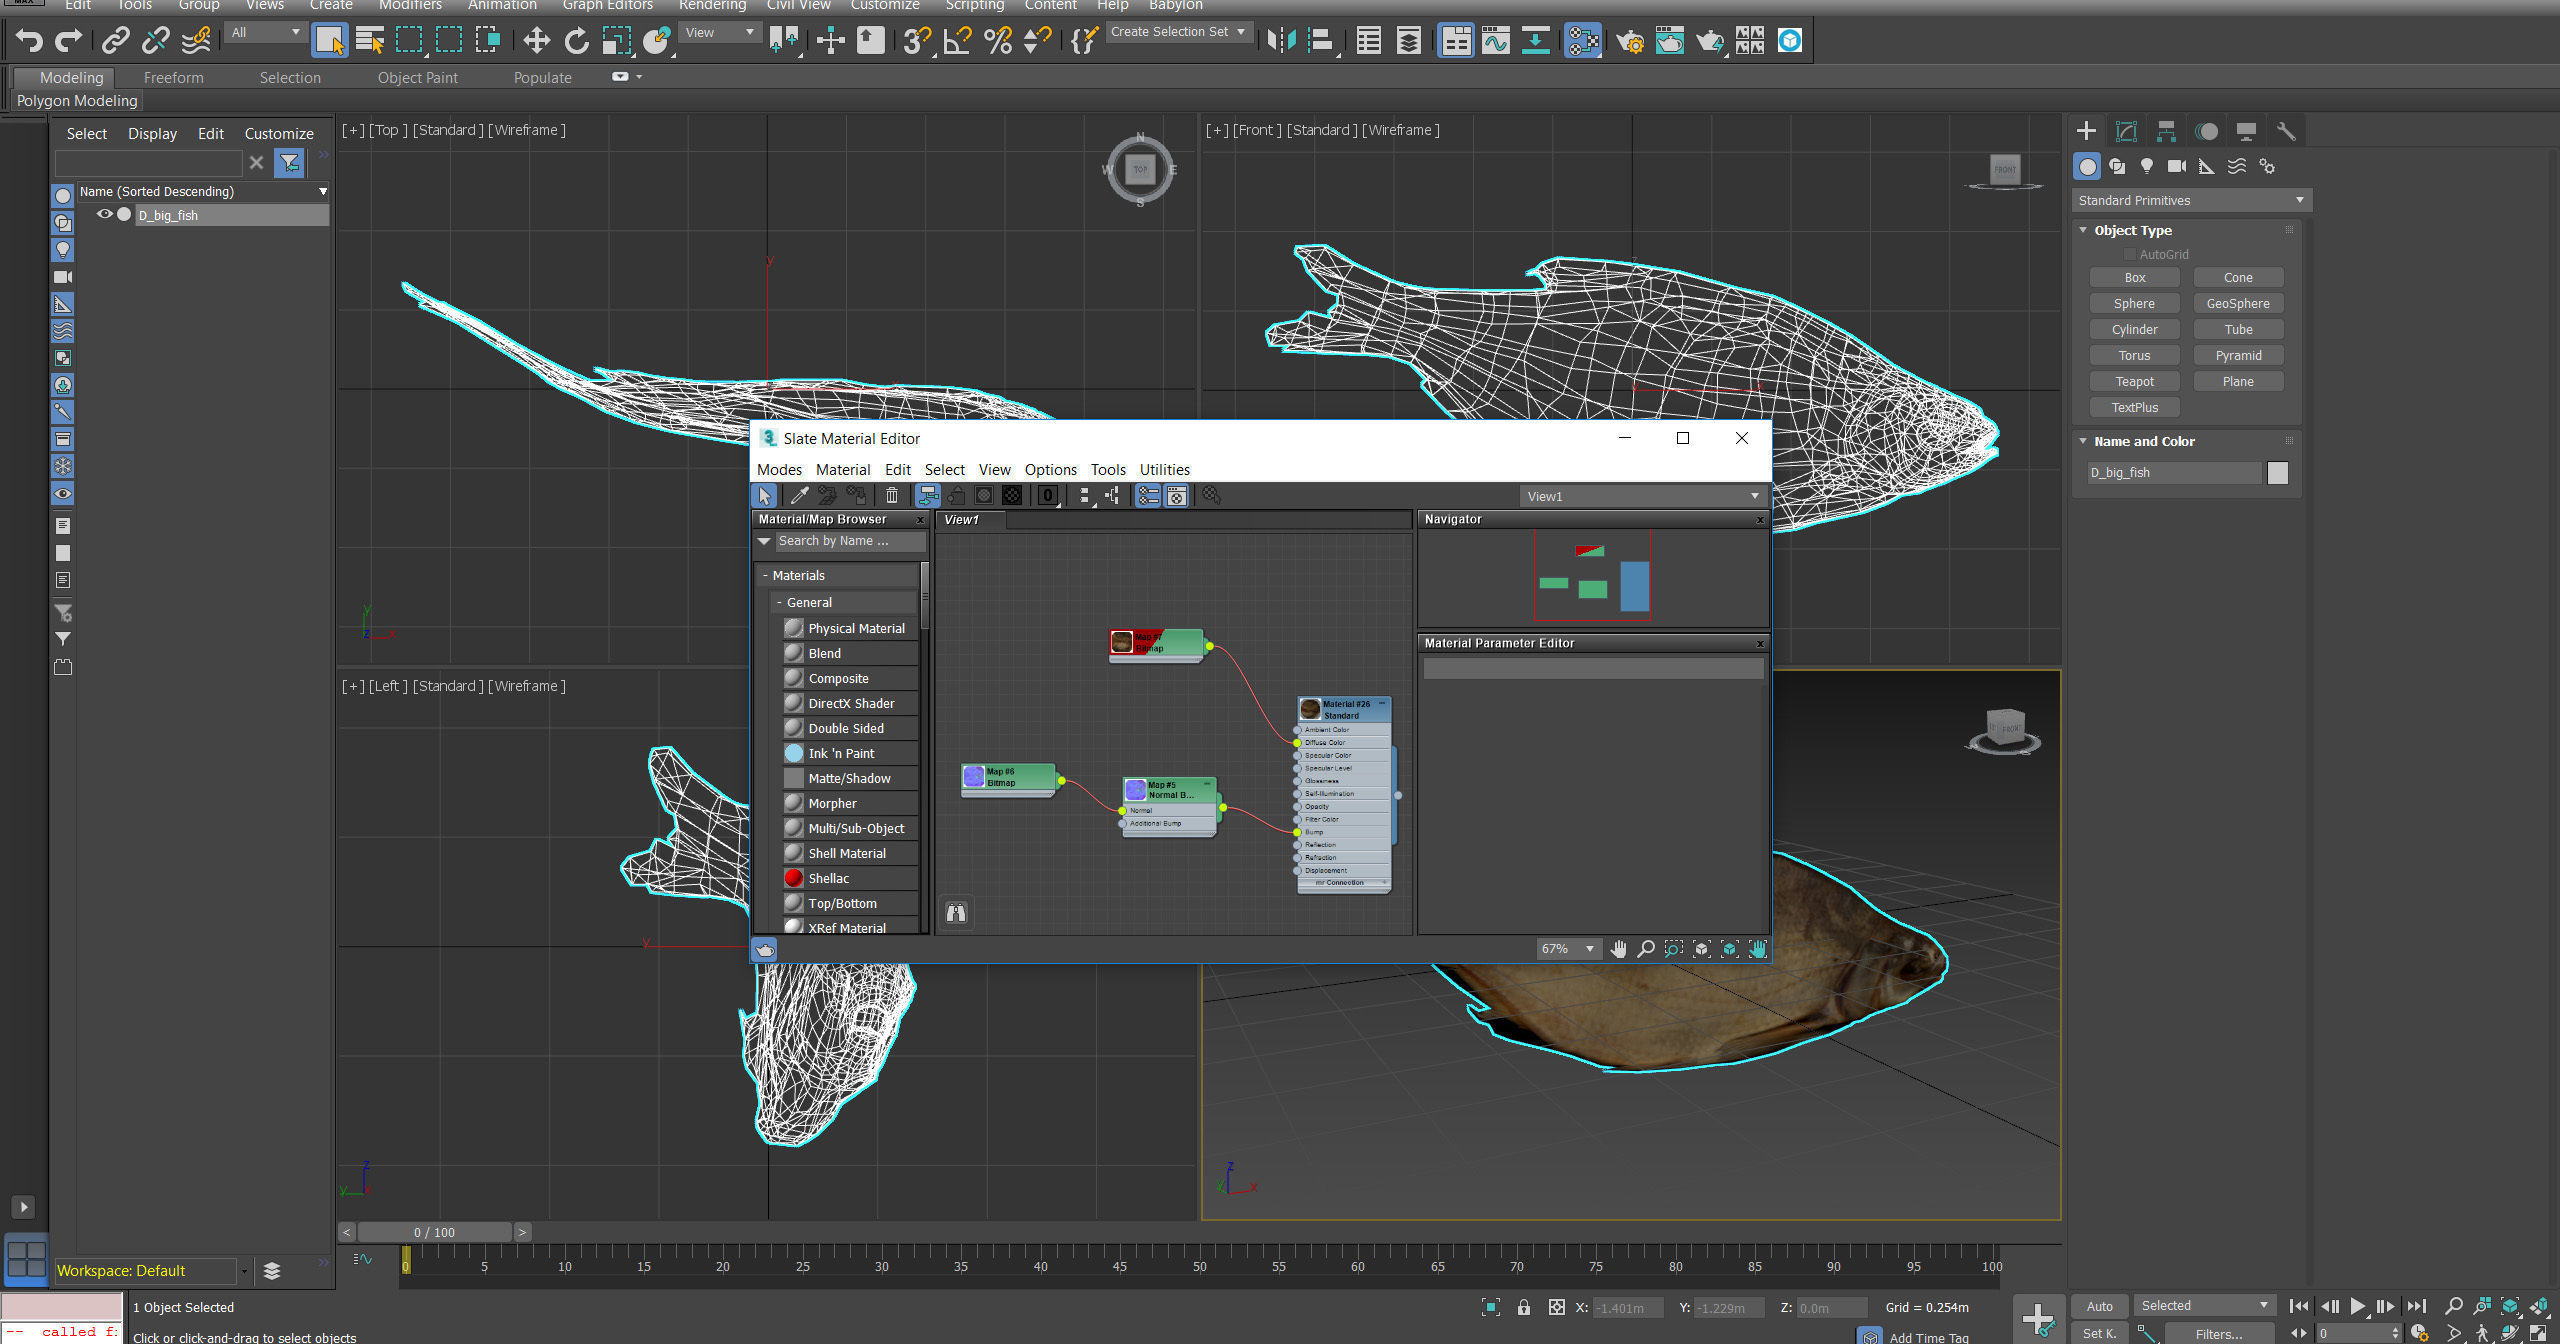The image size is (2560, 1344).
Task: Click the Mirror tool icon
Action: coord(1281,41)
